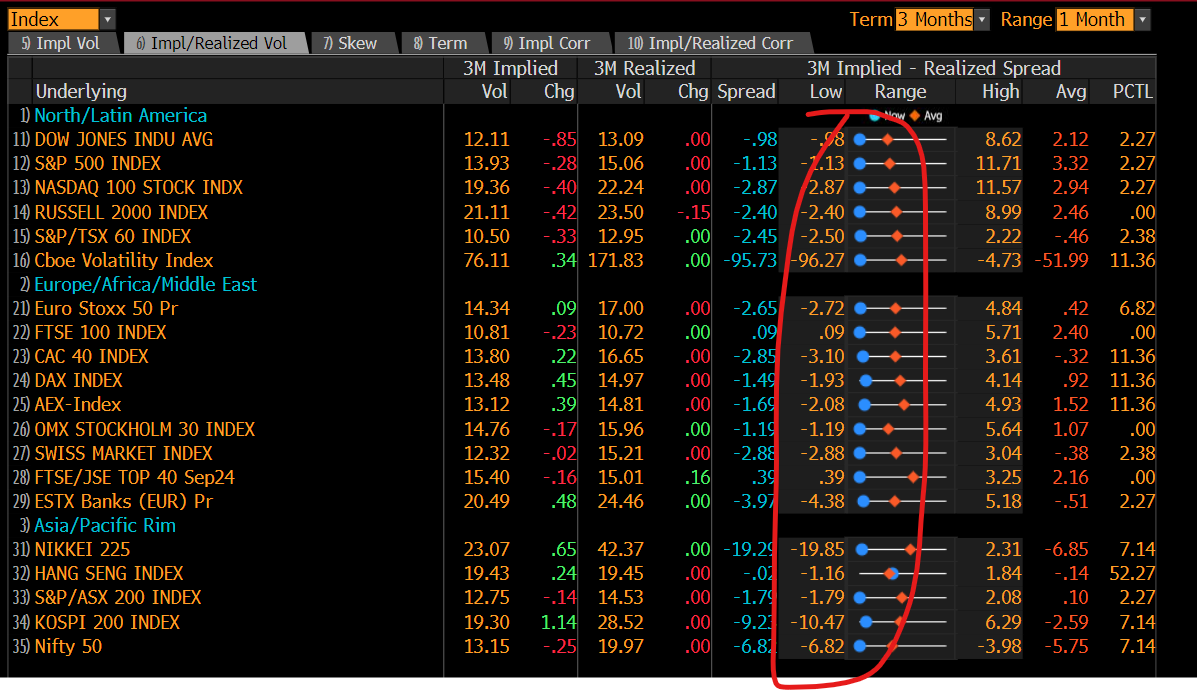Sort by the High column header
This screenshot has width=1197, height=691.
coord(1000,92)
